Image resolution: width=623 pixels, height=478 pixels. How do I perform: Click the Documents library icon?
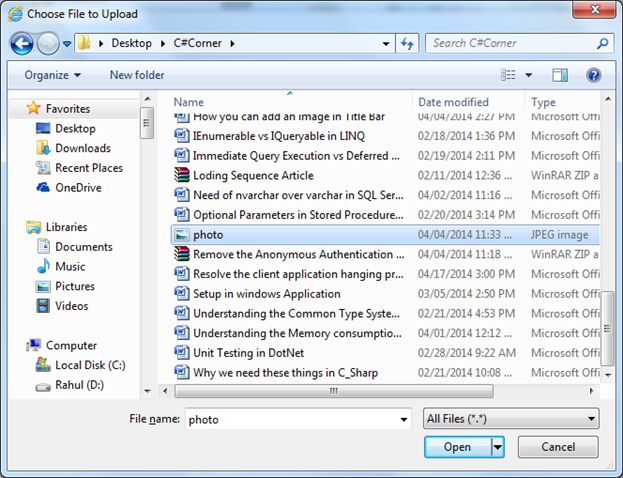43,246
